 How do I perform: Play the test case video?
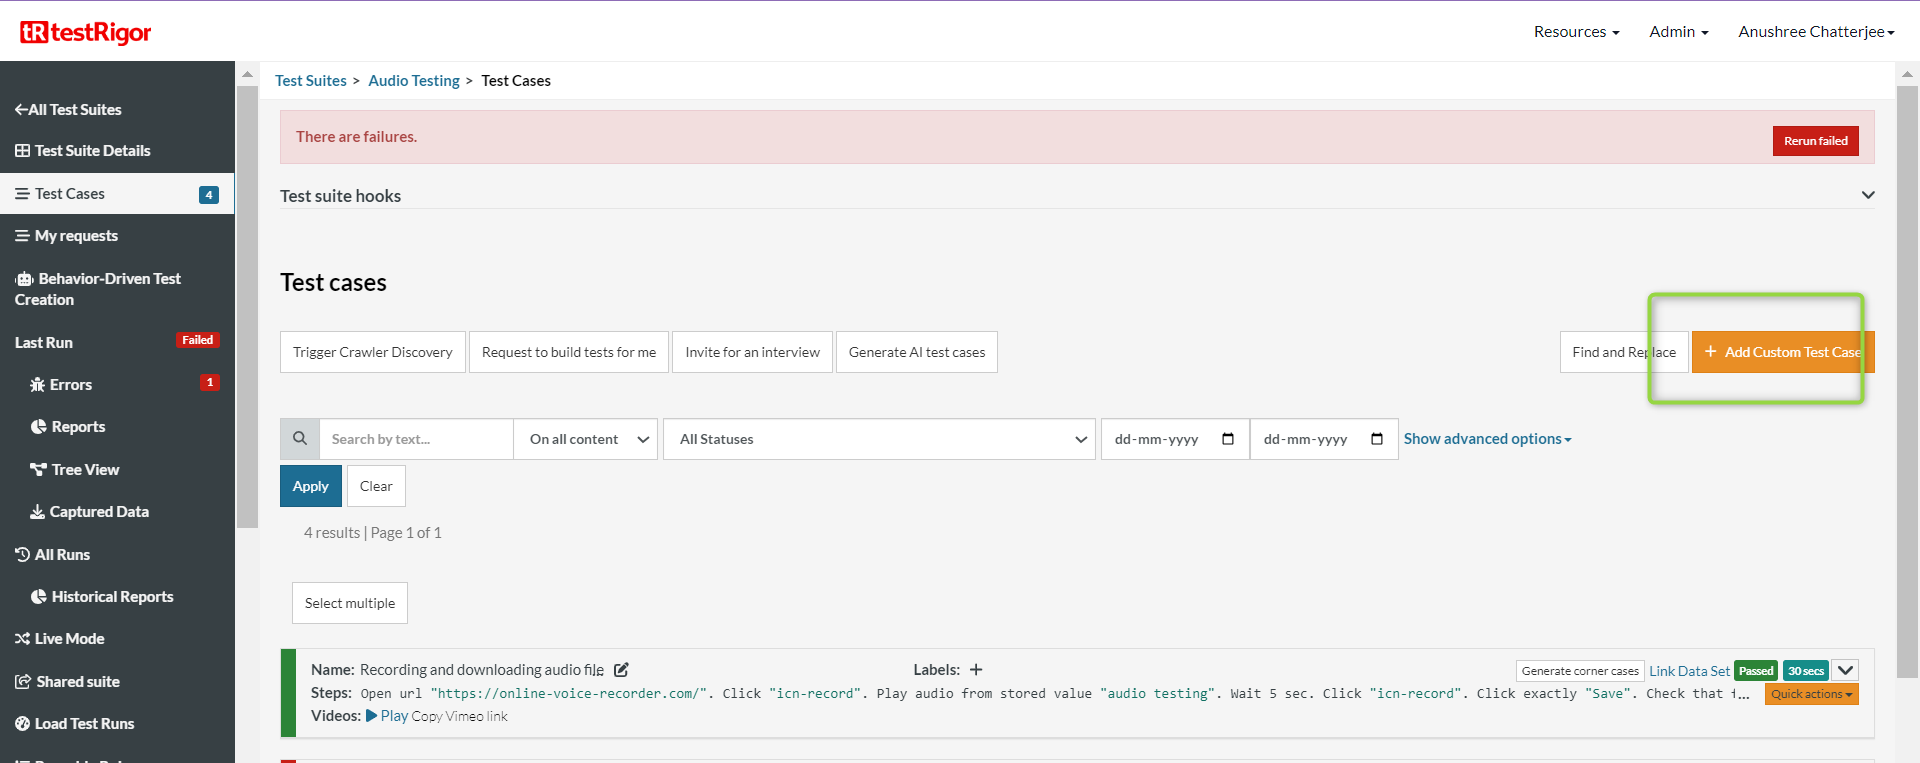pos(387,716)
